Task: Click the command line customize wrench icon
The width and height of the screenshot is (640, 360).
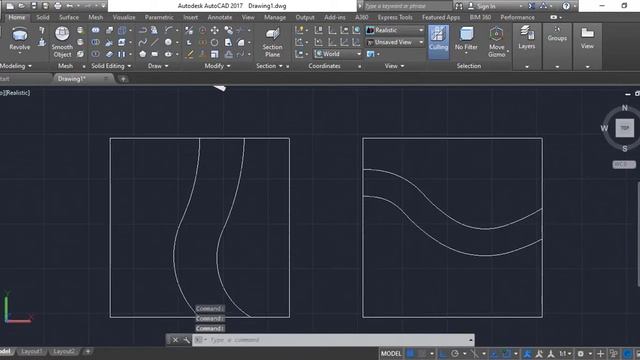Action: [186, 340]
